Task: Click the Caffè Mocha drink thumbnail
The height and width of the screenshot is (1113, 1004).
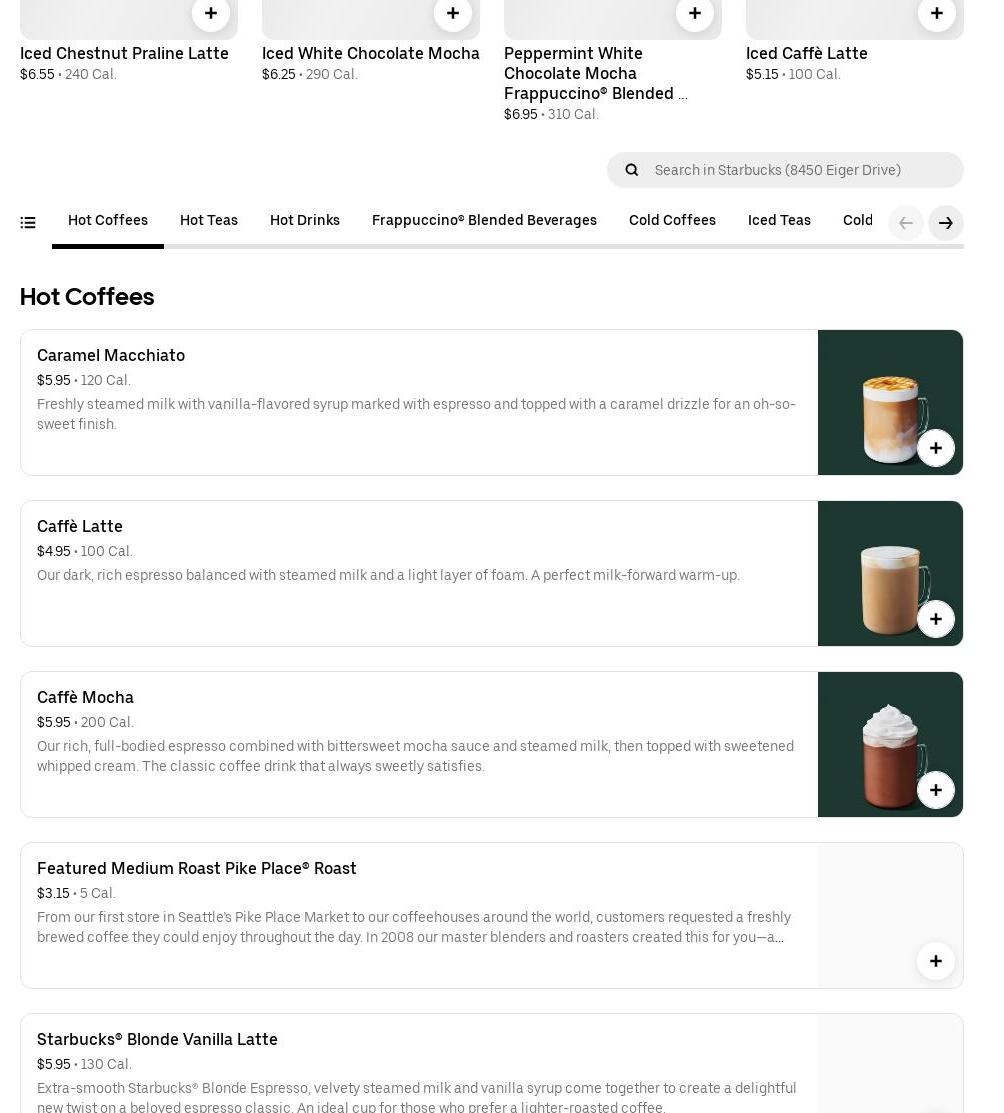Action: 890,745
